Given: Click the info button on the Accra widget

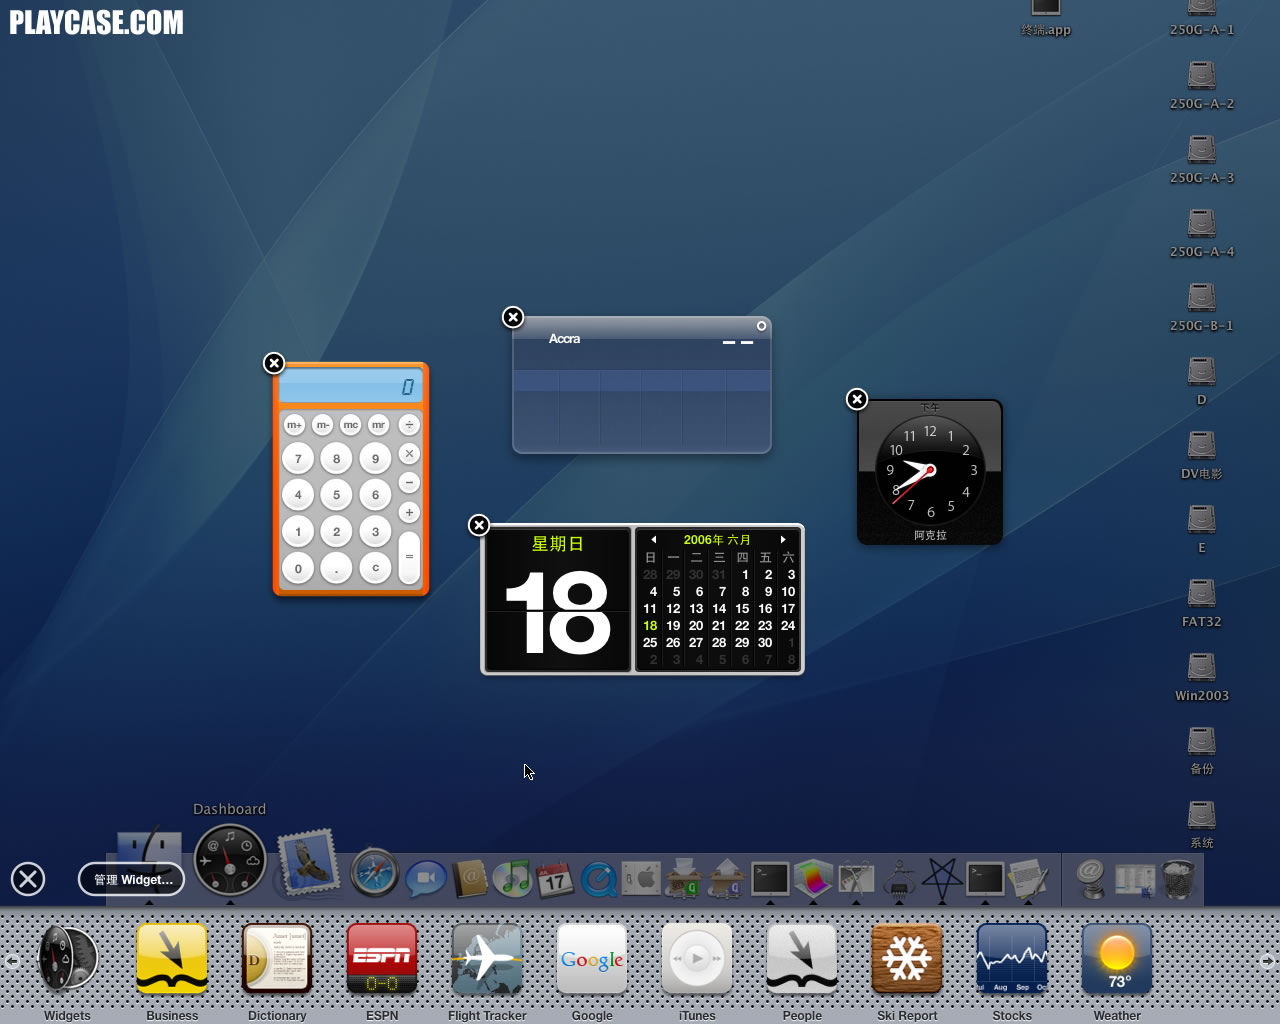Looking at the screenshot, I should click(761, 326).
